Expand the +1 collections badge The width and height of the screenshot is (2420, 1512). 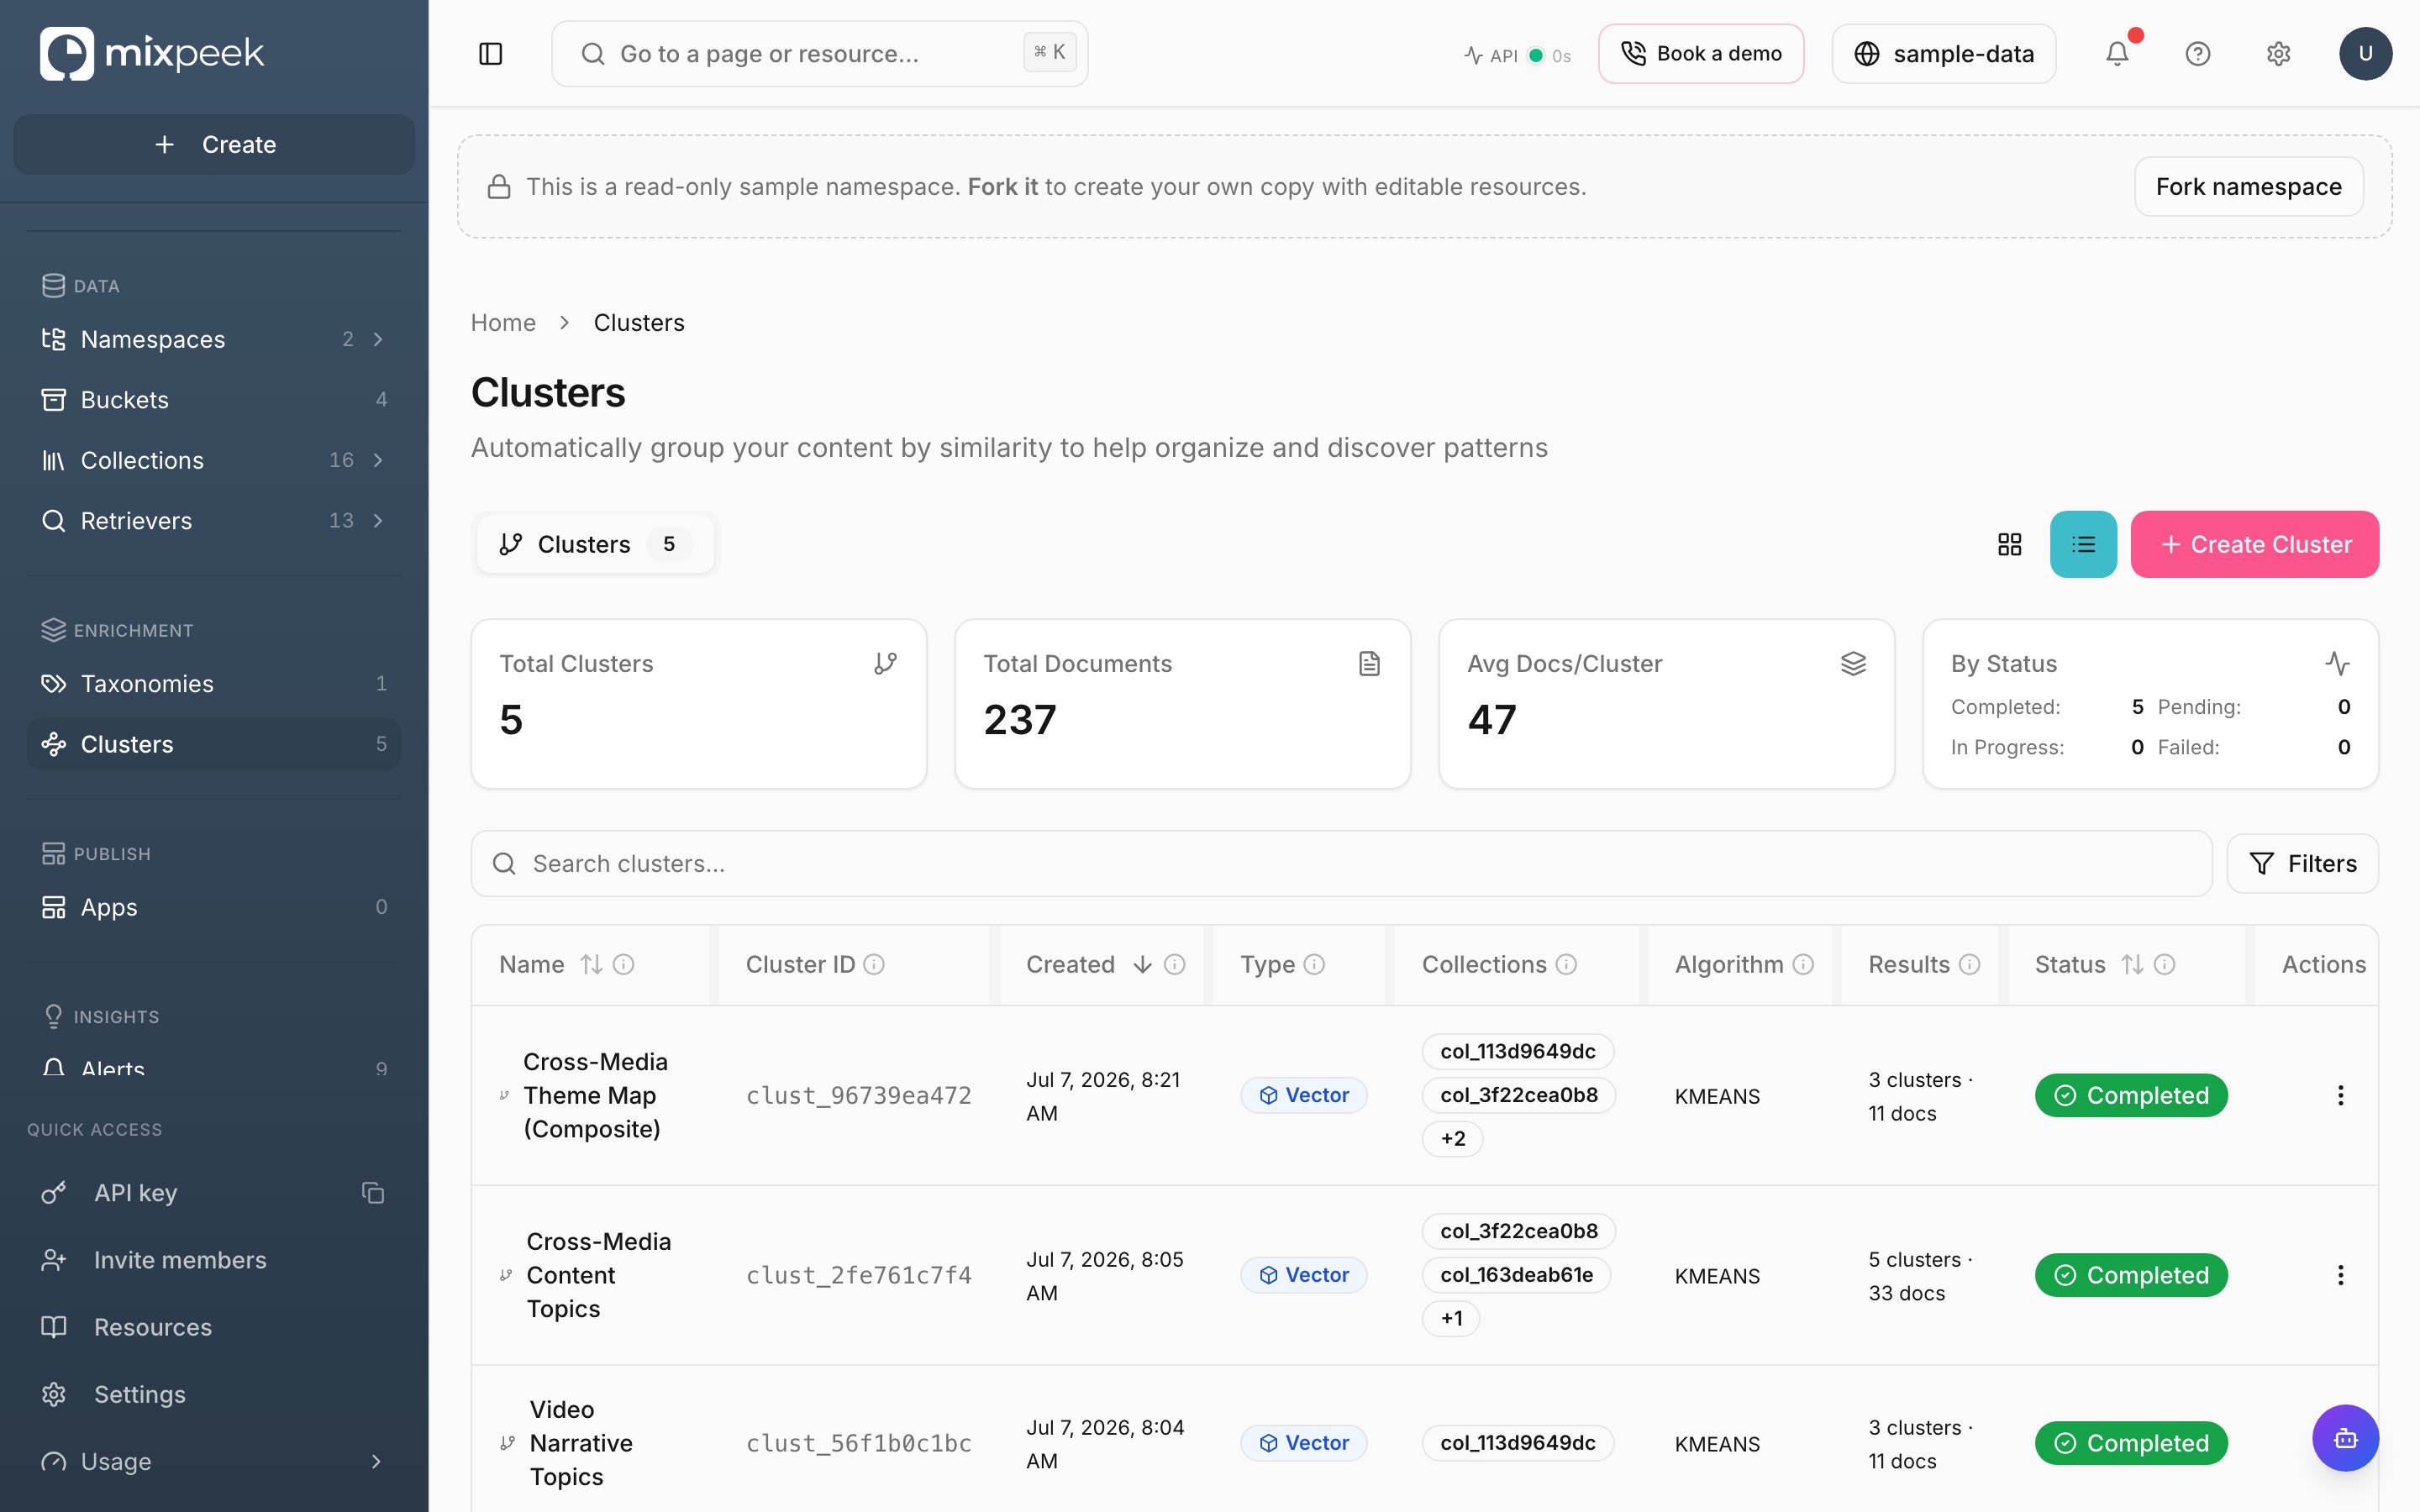click(1451, 1318)
